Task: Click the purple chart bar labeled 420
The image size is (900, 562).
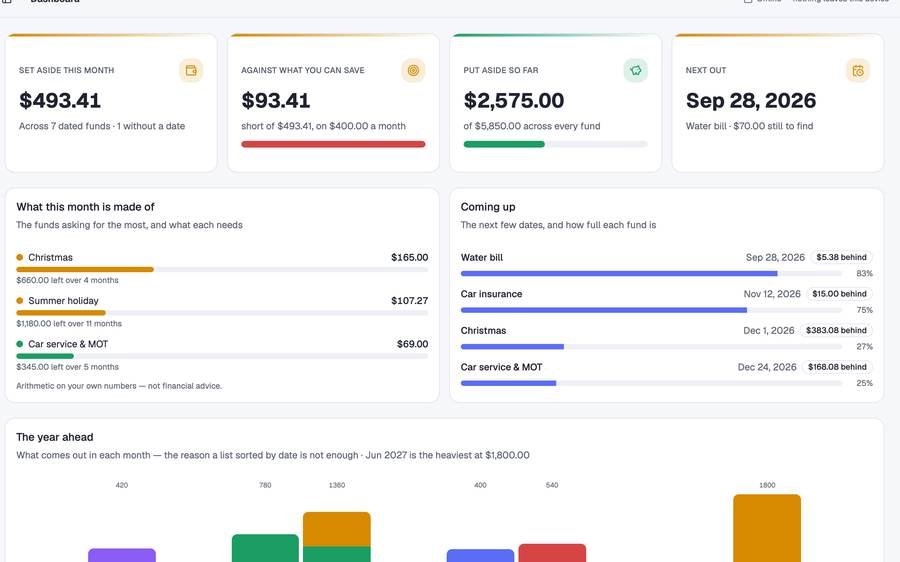Action: pos(122,555)
